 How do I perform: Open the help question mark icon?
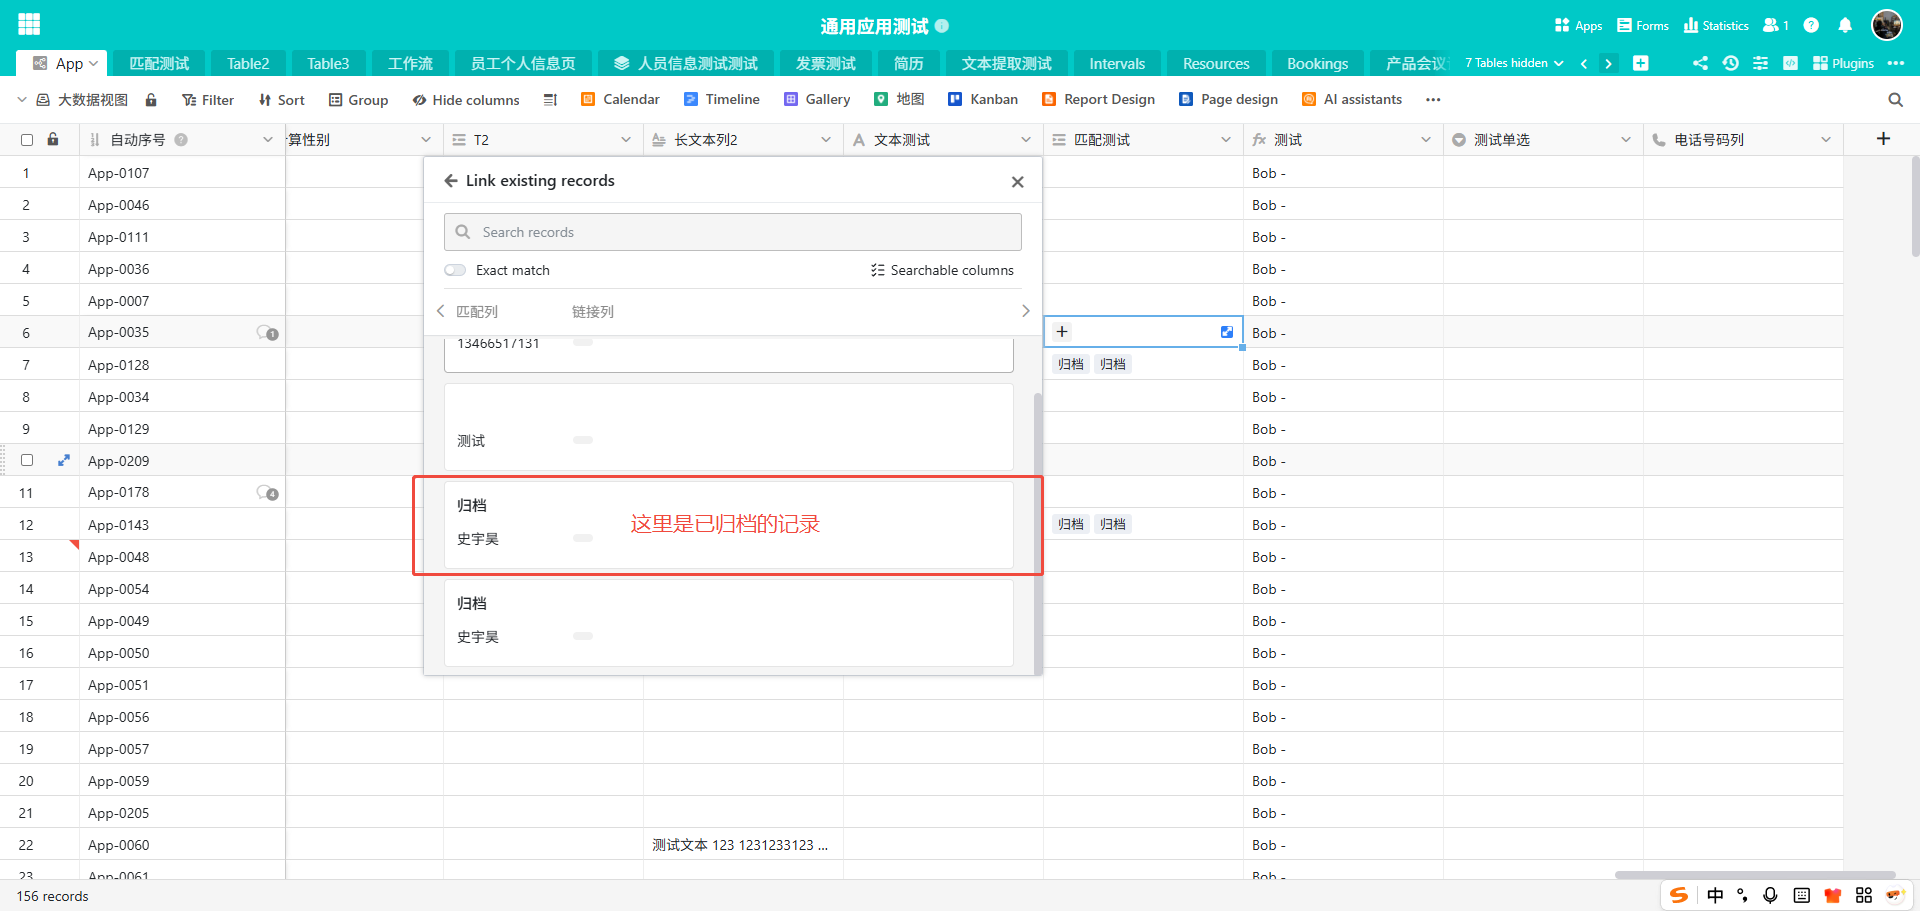point(1811,25)
